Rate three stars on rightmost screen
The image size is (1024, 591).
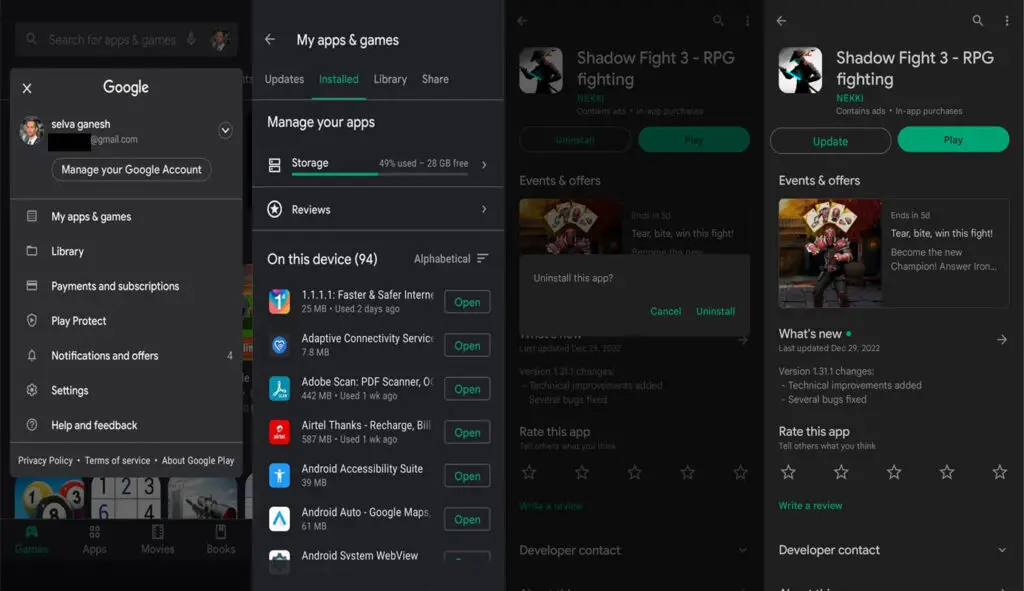click(893, 472)
